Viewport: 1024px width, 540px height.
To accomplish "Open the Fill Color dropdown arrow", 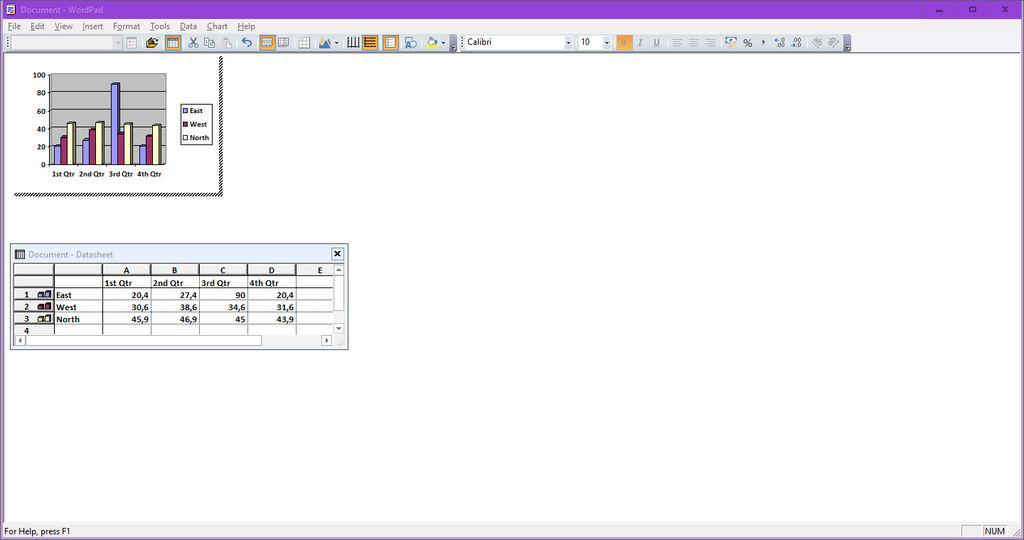I will coord(443,42).
